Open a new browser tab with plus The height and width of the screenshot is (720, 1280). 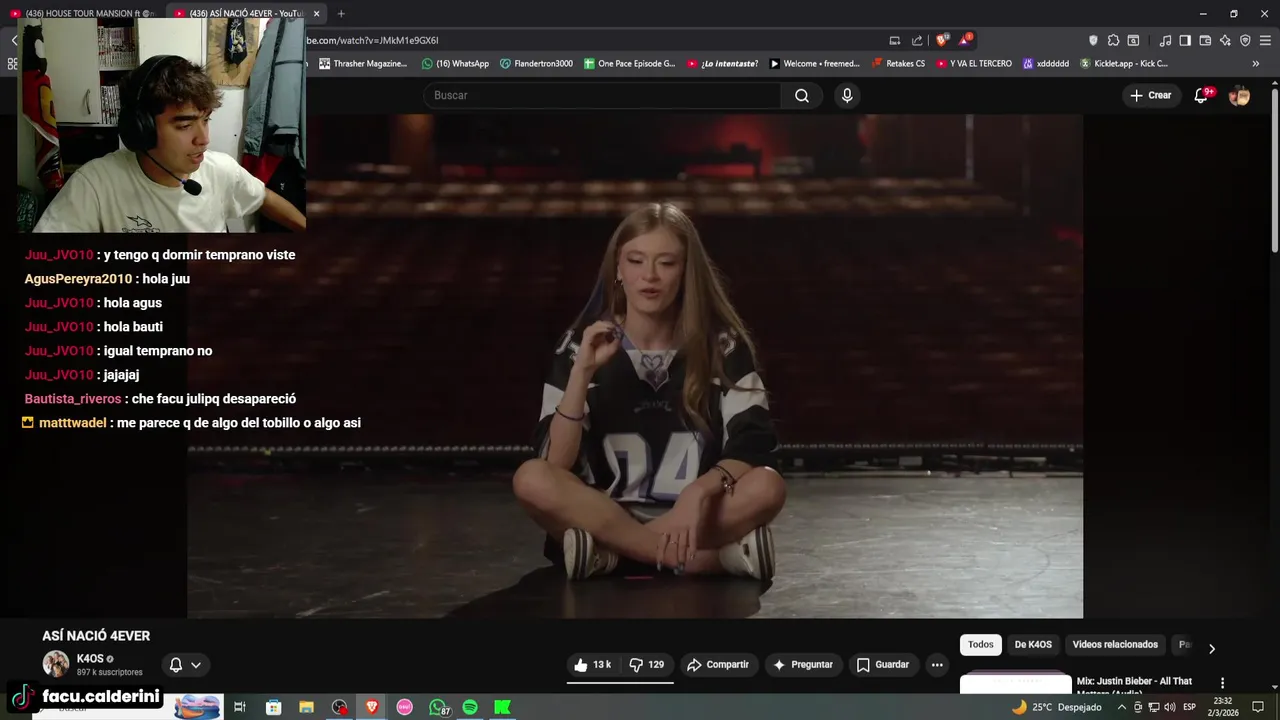(x=341, y=13)
